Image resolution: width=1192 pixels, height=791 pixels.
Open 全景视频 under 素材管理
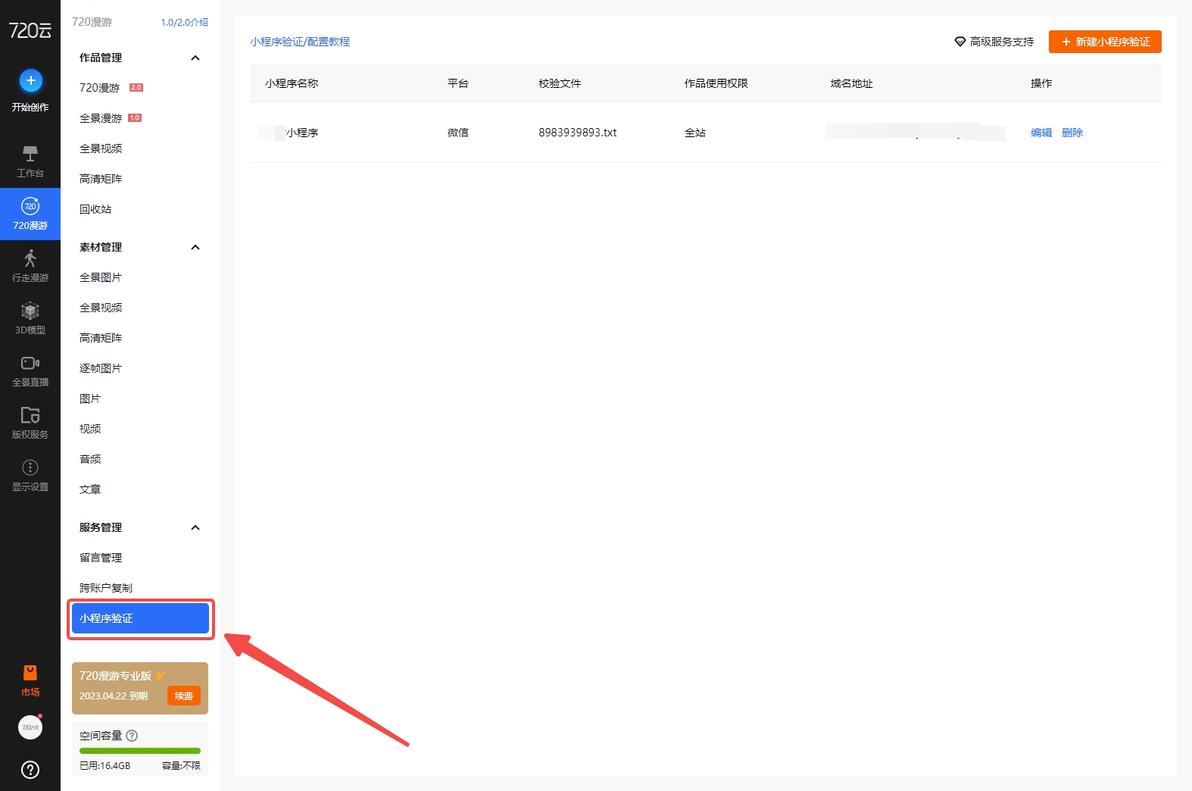click(100, 308)
